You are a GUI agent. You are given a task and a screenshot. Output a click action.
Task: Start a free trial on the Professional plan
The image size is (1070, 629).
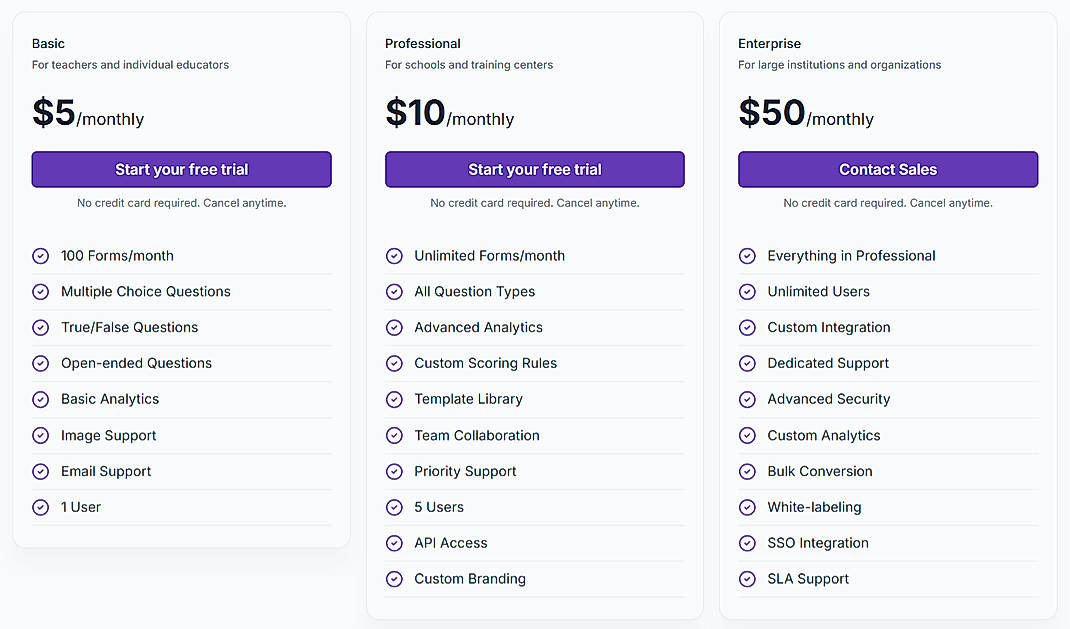(534, 169)
